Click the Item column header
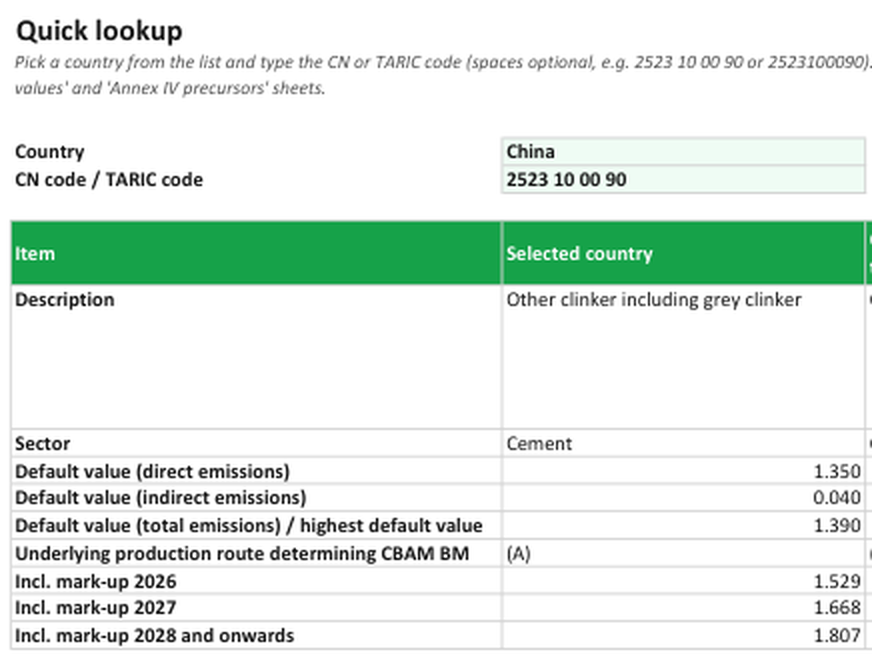 click(256, 253)
